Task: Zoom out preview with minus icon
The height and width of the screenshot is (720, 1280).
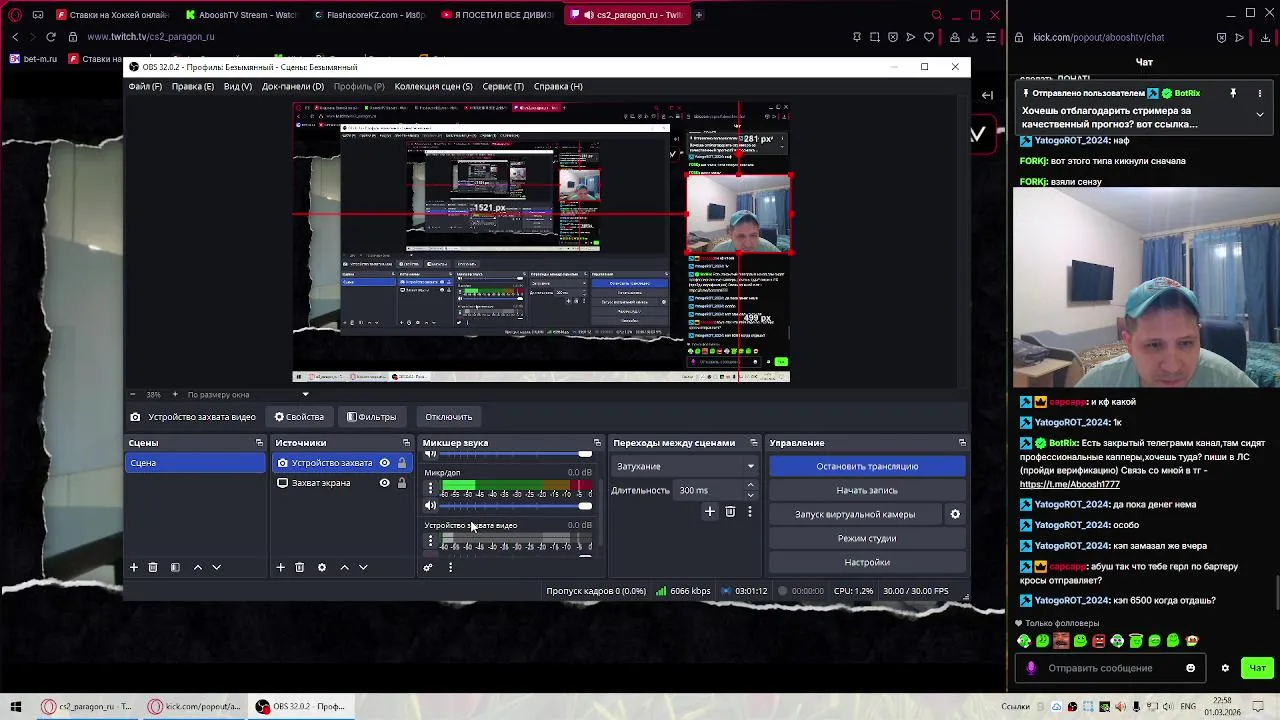Action: (x=134, y=394)
